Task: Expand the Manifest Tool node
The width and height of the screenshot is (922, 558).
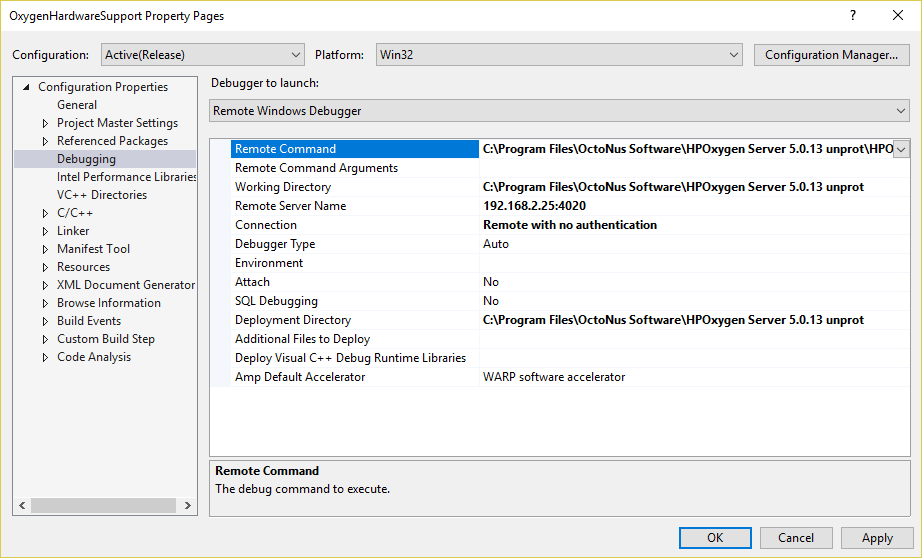Action: pos(45,249)
